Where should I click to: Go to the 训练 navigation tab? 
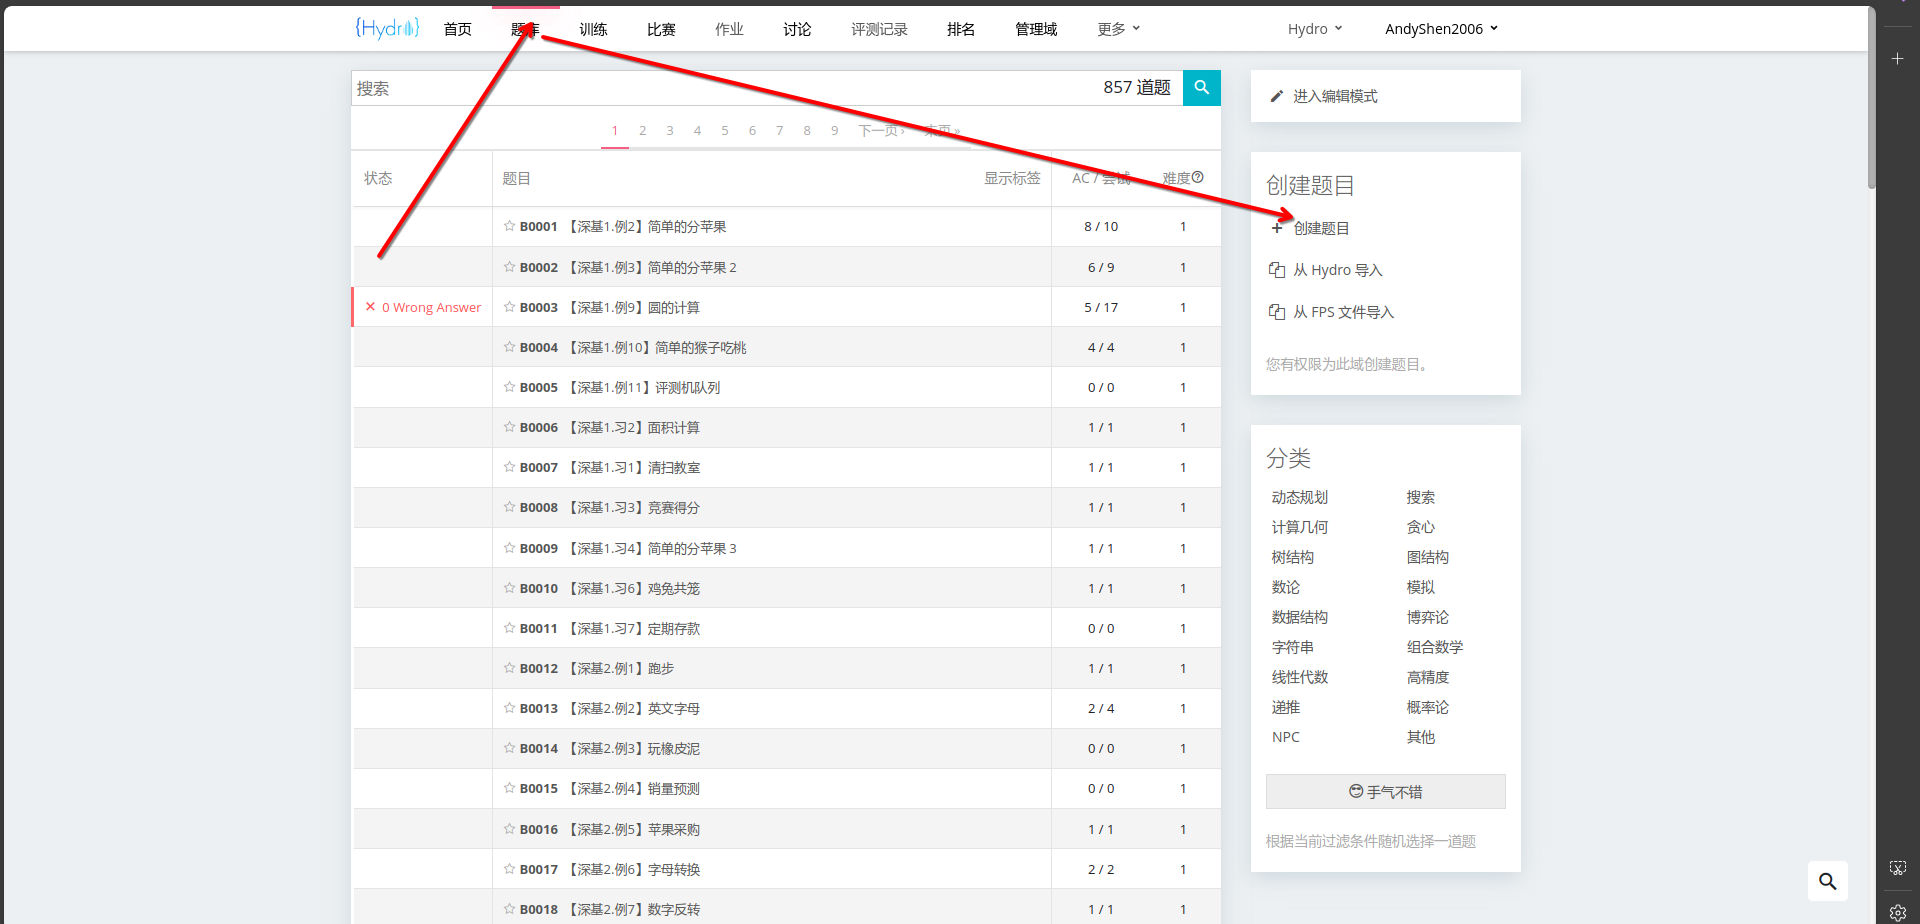click(593, 29)
